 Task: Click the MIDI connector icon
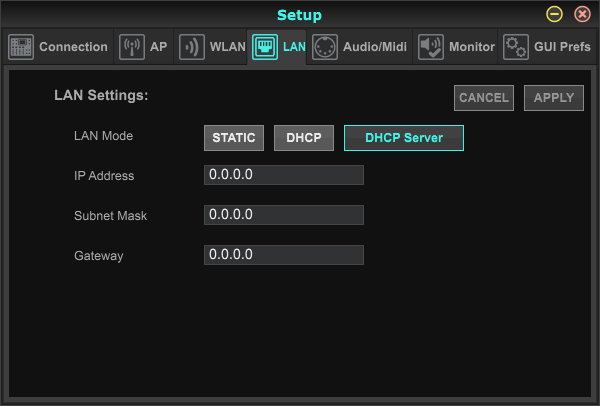(x=324, y=47)
